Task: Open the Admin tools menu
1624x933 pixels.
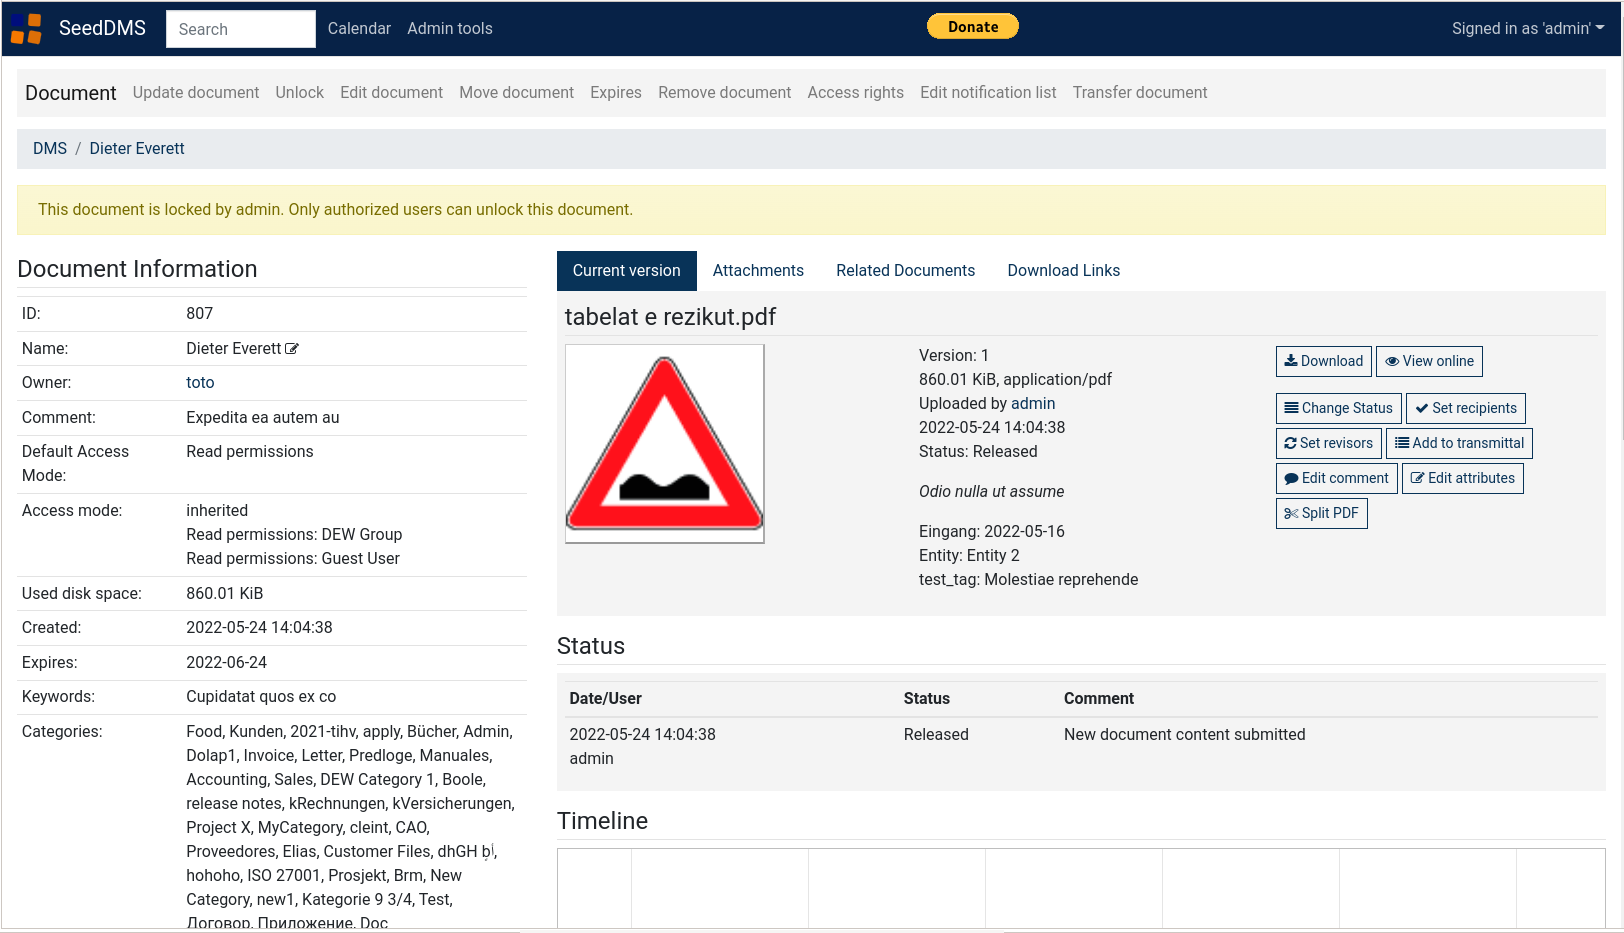Action: pos(449,29)
